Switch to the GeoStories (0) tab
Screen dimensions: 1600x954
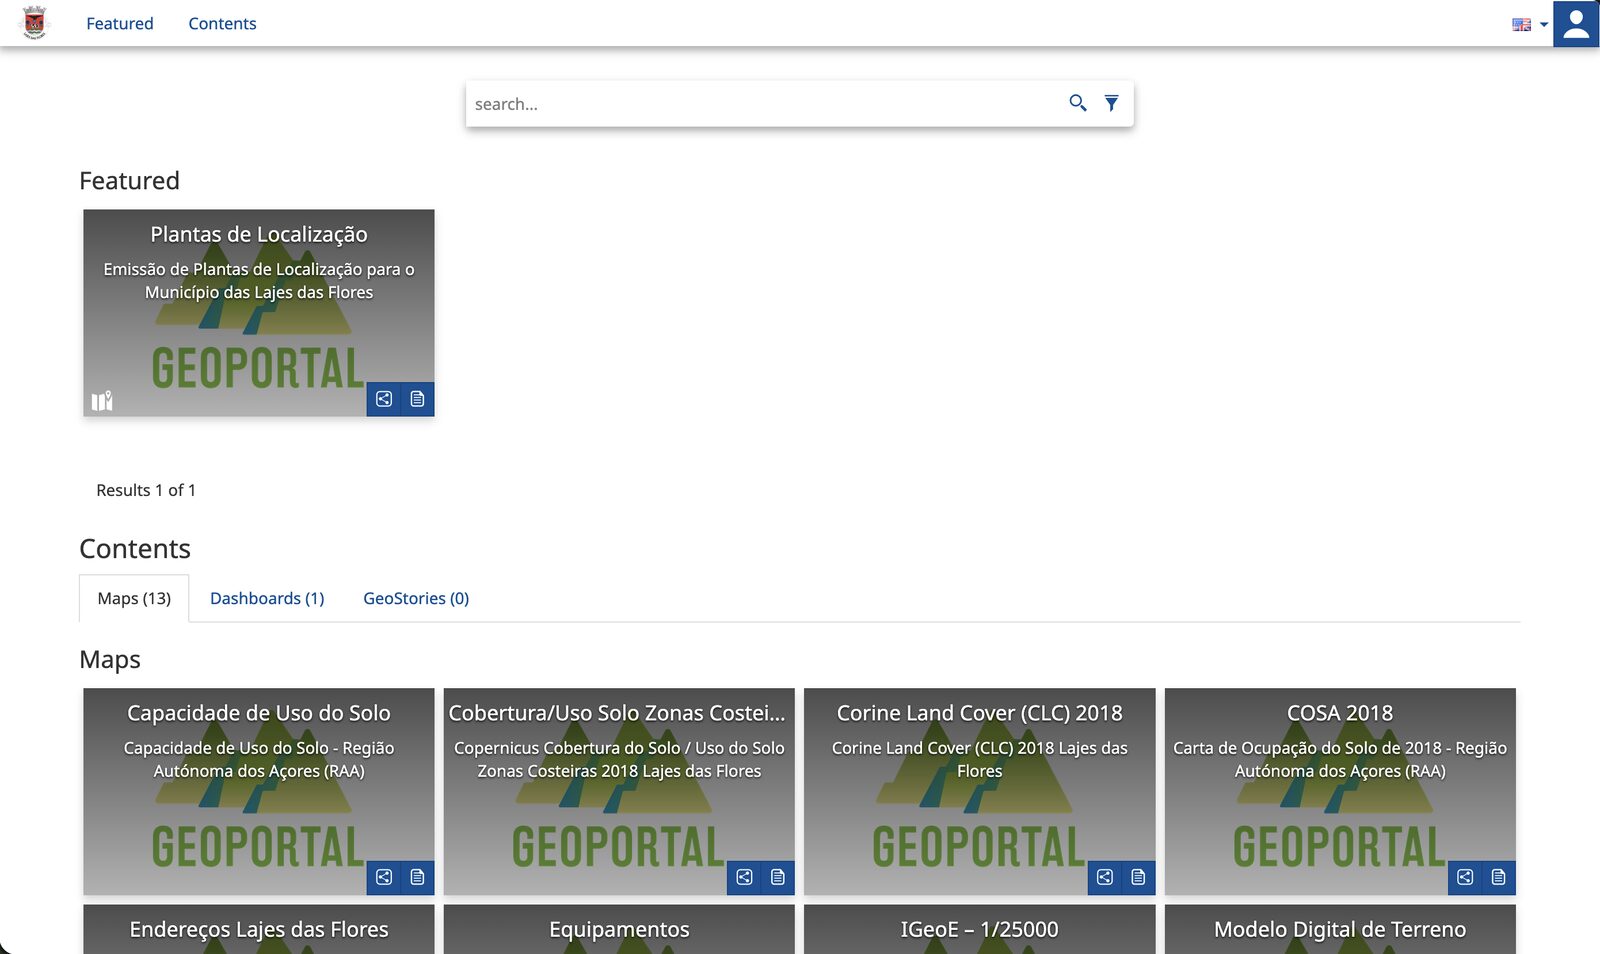click(416, 598)
